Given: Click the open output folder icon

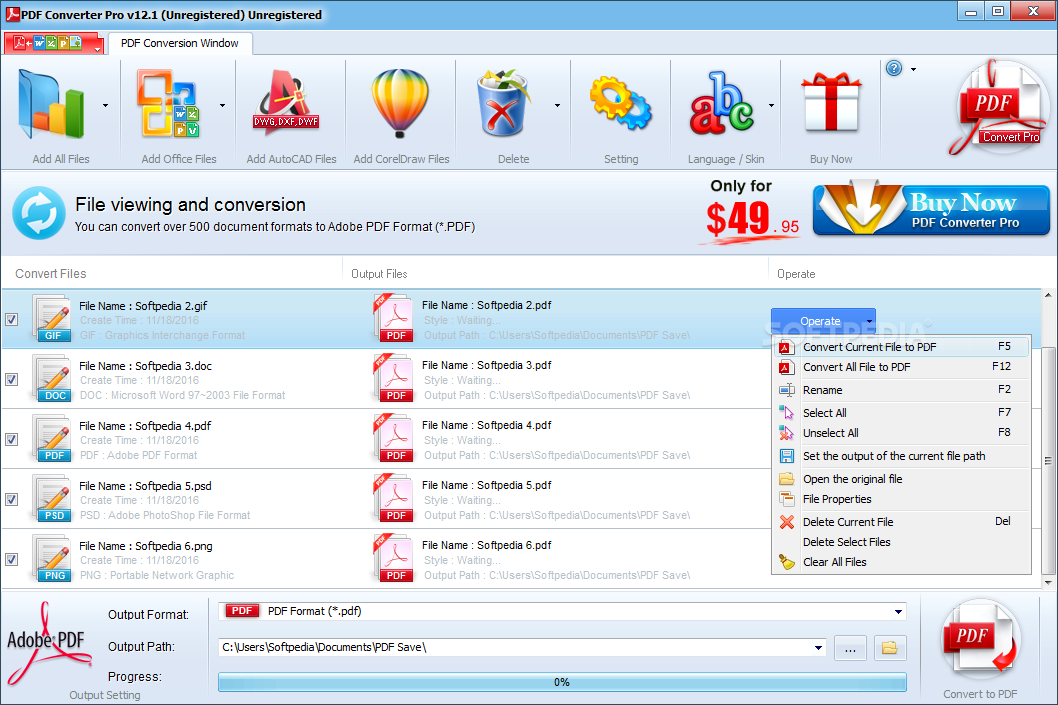Looking at the screenshot, I should (x=890, y=648).
